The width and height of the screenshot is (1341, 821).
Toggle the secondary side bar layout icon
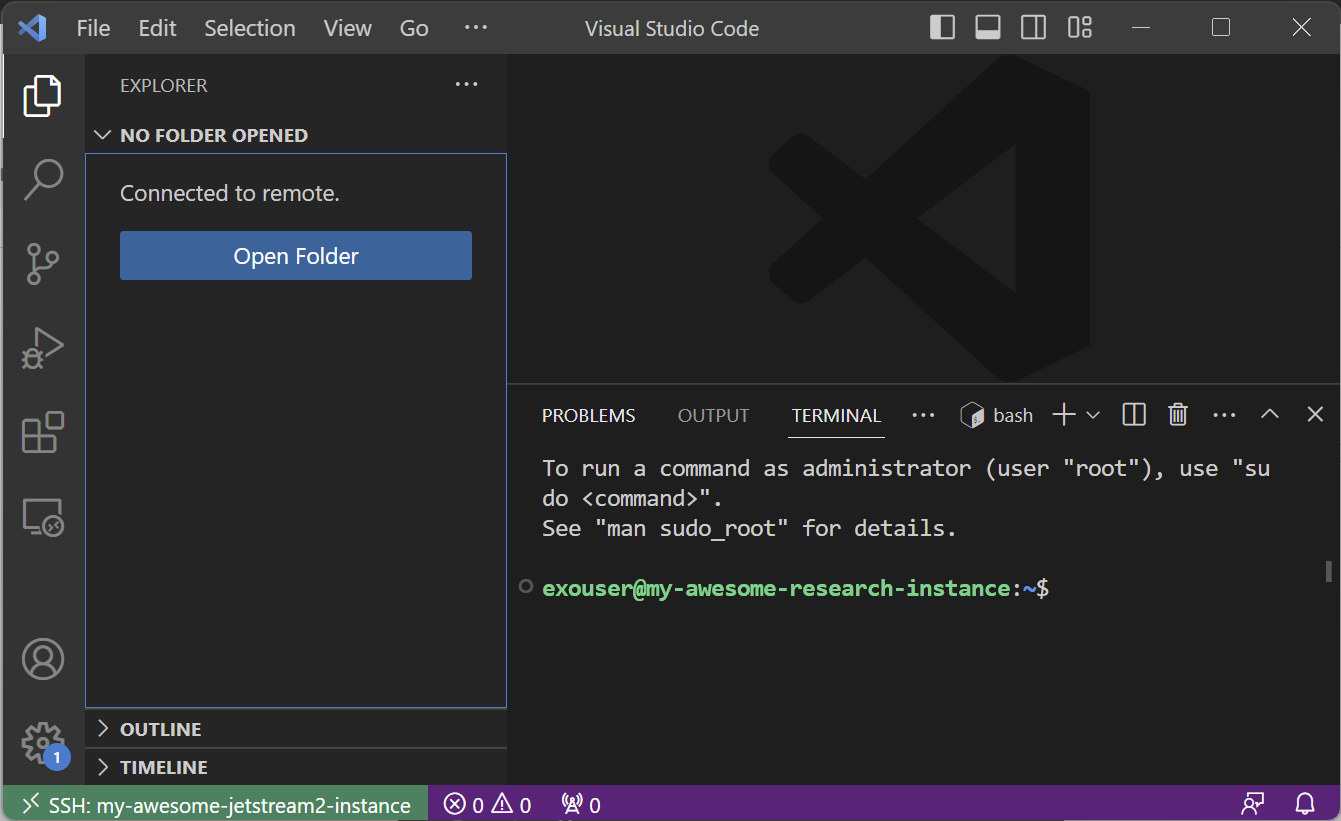(x=1033, y=28)
